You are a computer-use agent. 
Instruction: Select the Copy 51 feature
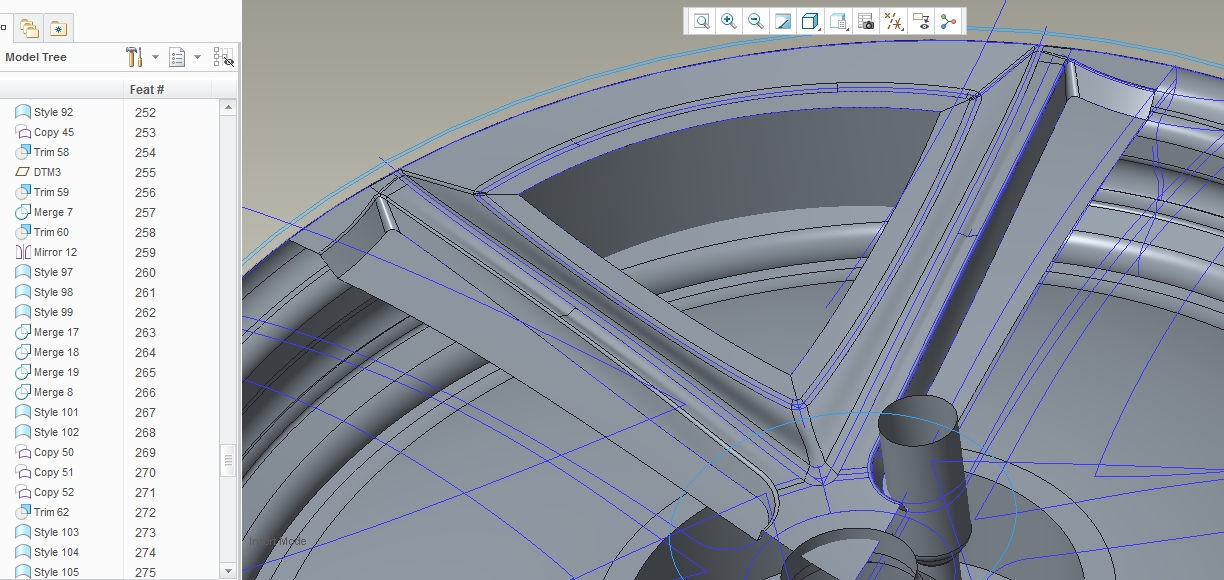pos(44,472)
